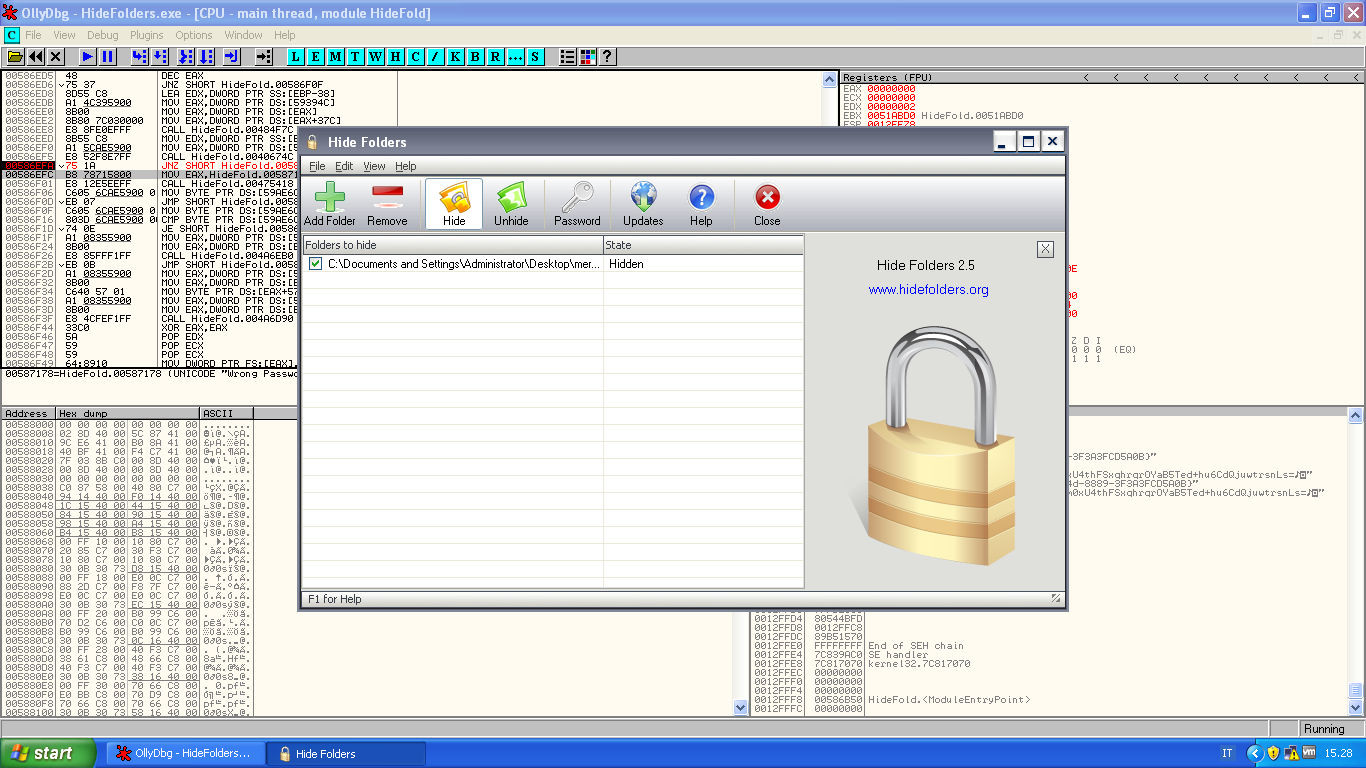Open the Window menu in OllyDbg

[243, 35]
